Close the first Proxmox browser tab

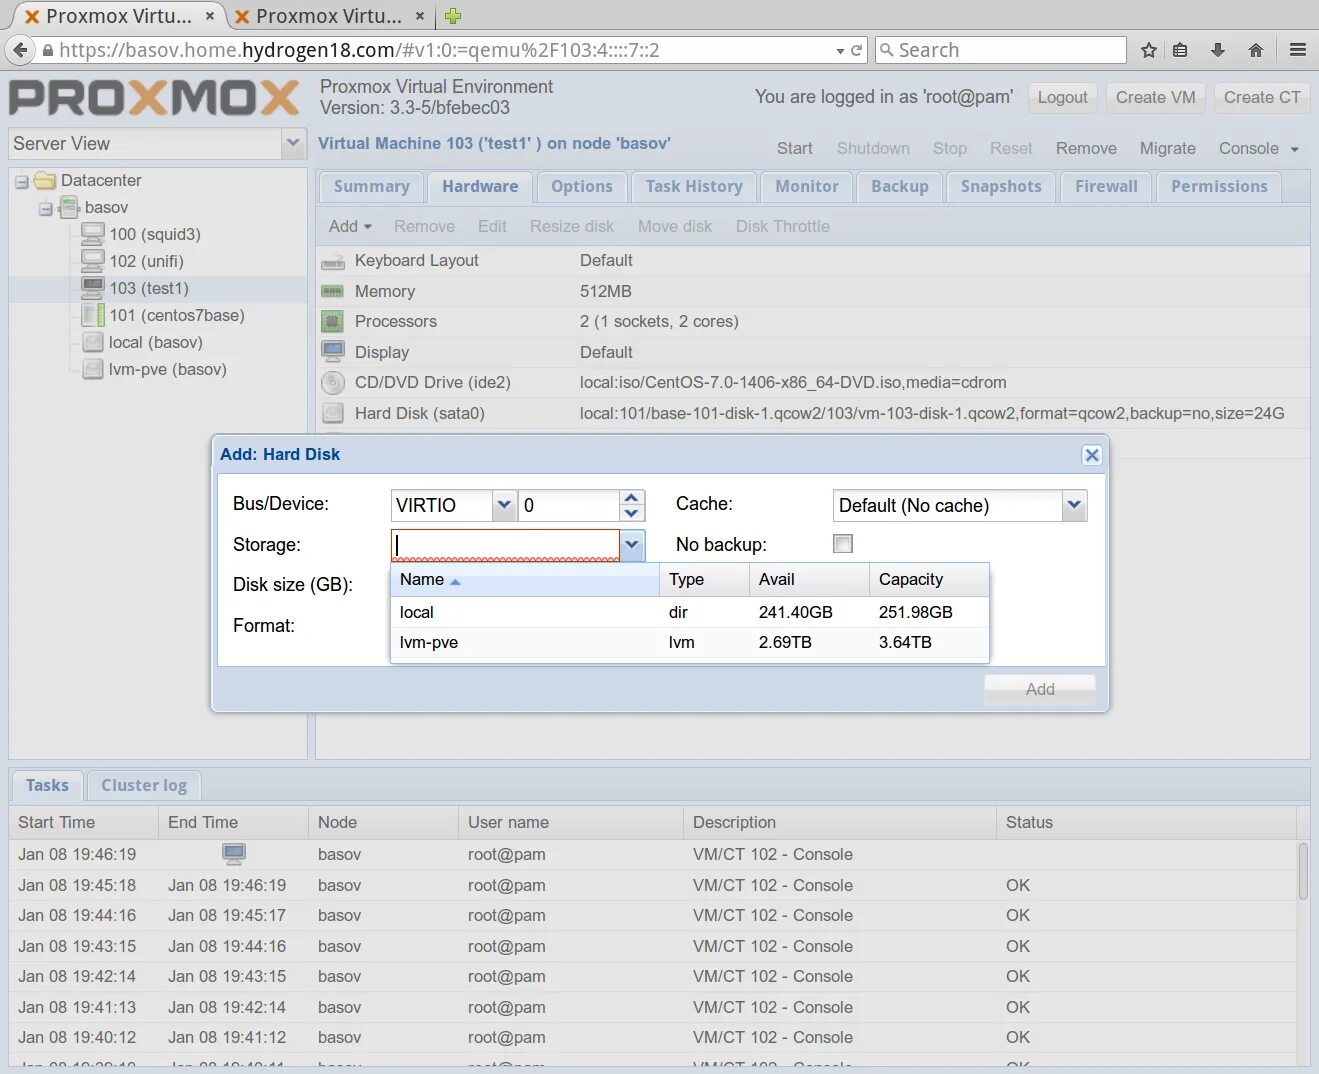[210, 16]
